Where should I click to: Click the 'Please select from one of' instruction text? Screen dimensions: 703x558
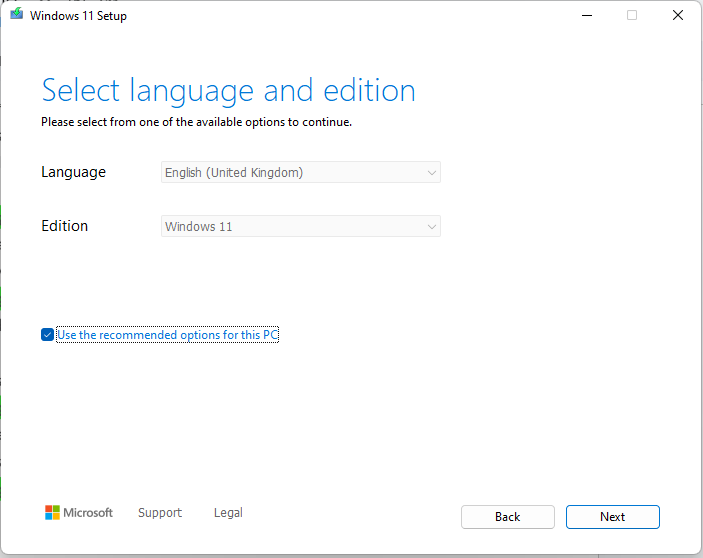coord(196,122)
